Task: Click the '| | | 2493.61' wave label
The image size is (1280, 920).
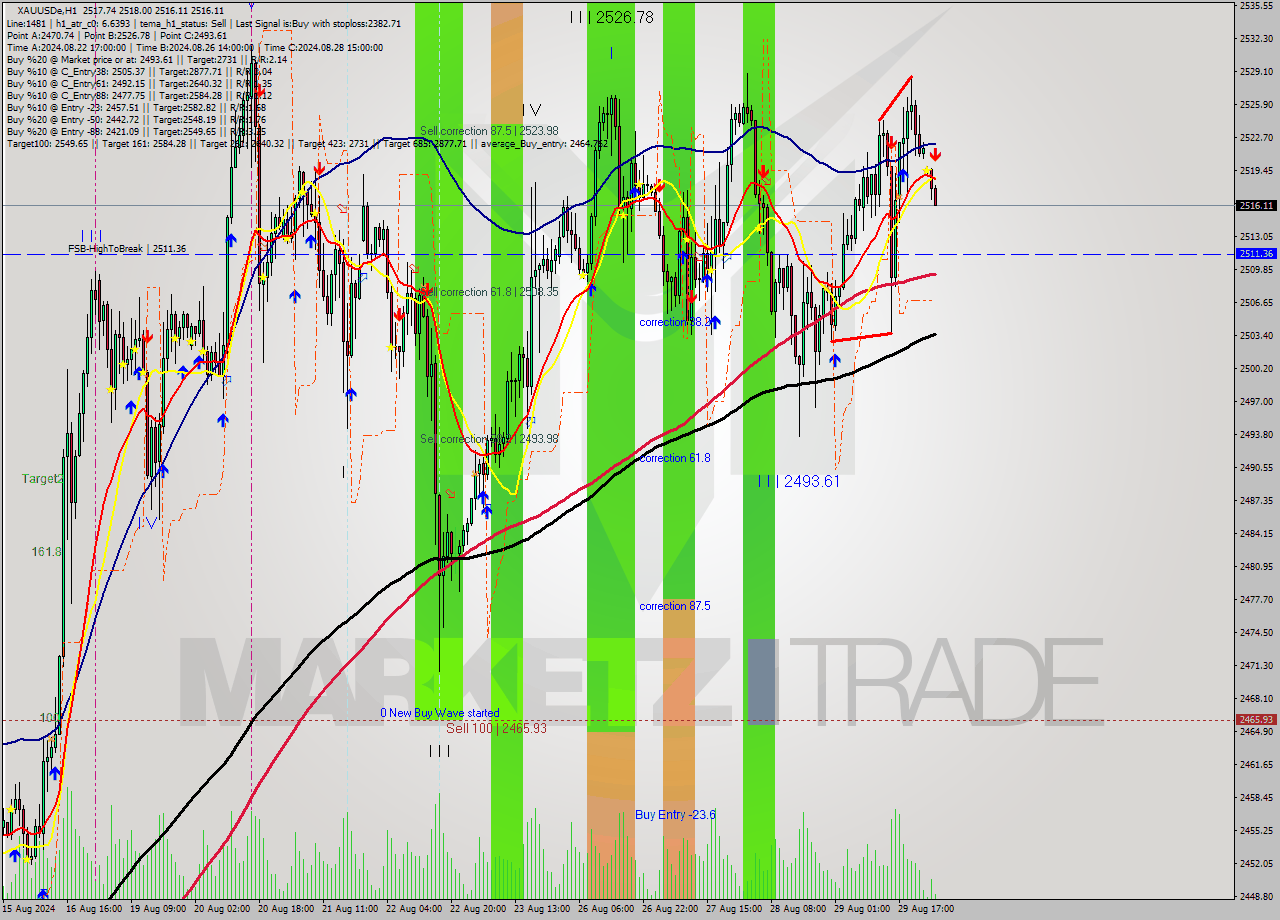Action: point(797,481)
